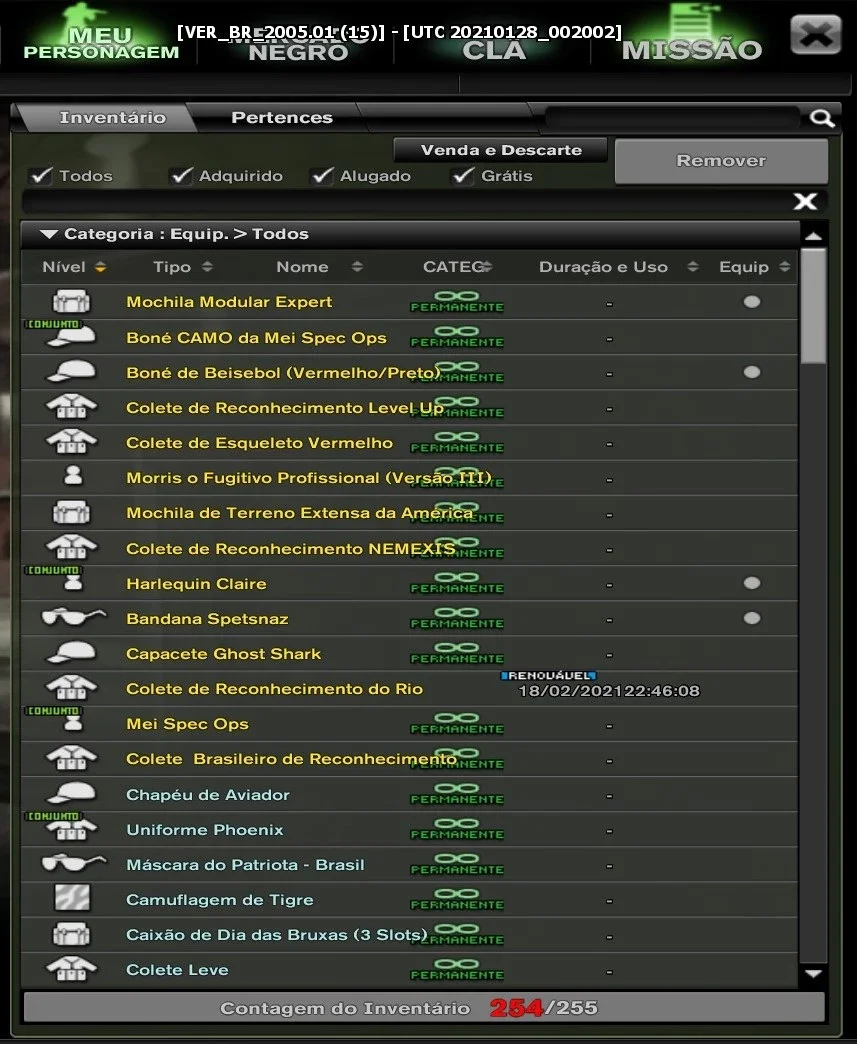The height and width of the screenshot is (1044, 857).
Task: Click the Morris o Fugitivo character icon
Action: (x=73, y=475)
